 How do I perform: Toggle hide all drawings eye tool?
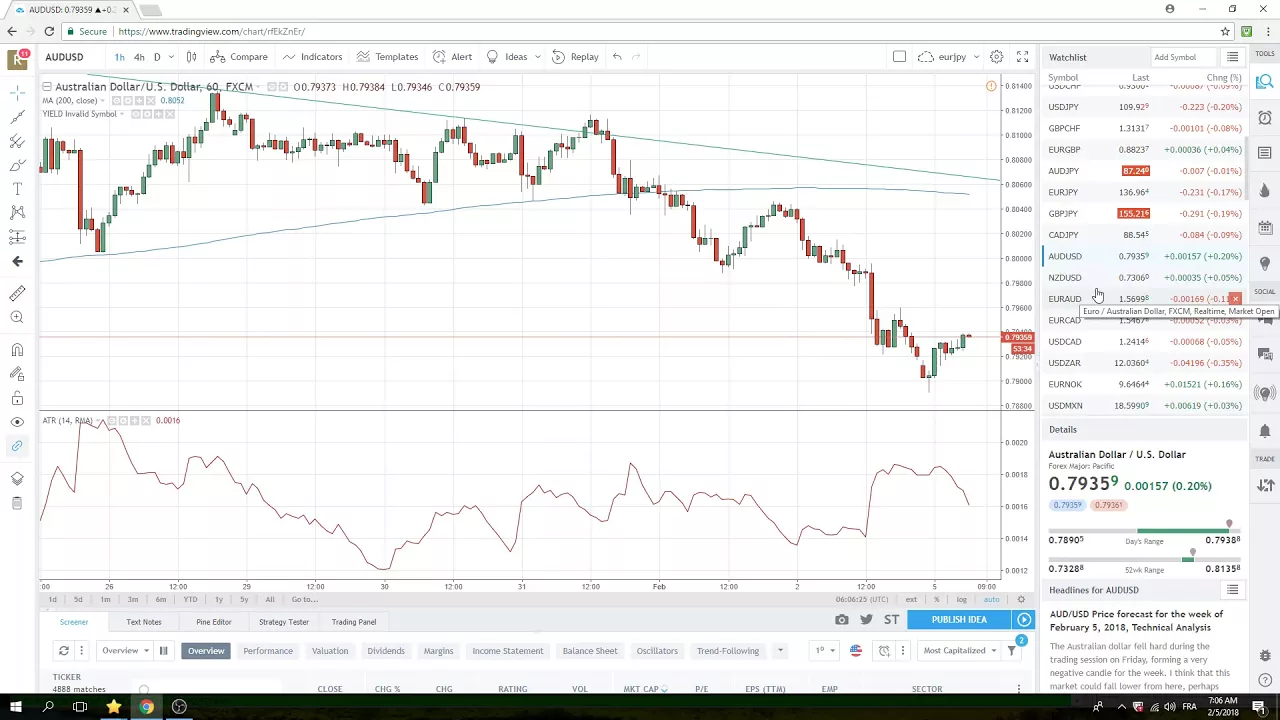point(17,422)
